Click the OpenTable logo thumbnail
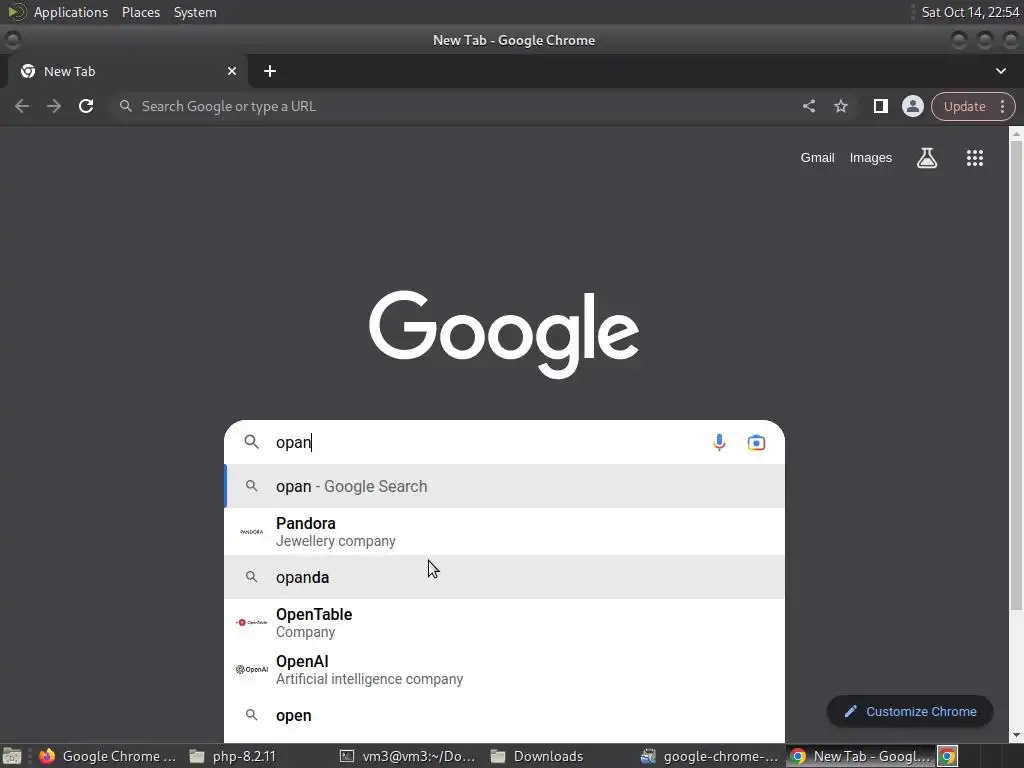Image resolution: width=1024 pixels, height=768 pixels. tap(251, 622)
